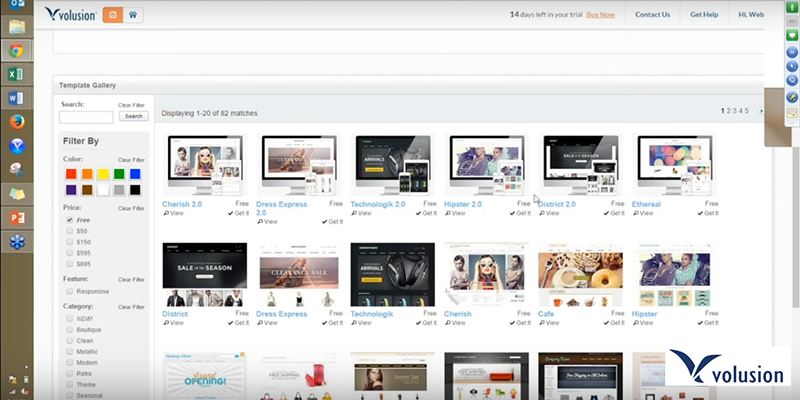Select Contact Us in the header
The image size is (800, 400).
pyautogui.click(x=652, y=15)
